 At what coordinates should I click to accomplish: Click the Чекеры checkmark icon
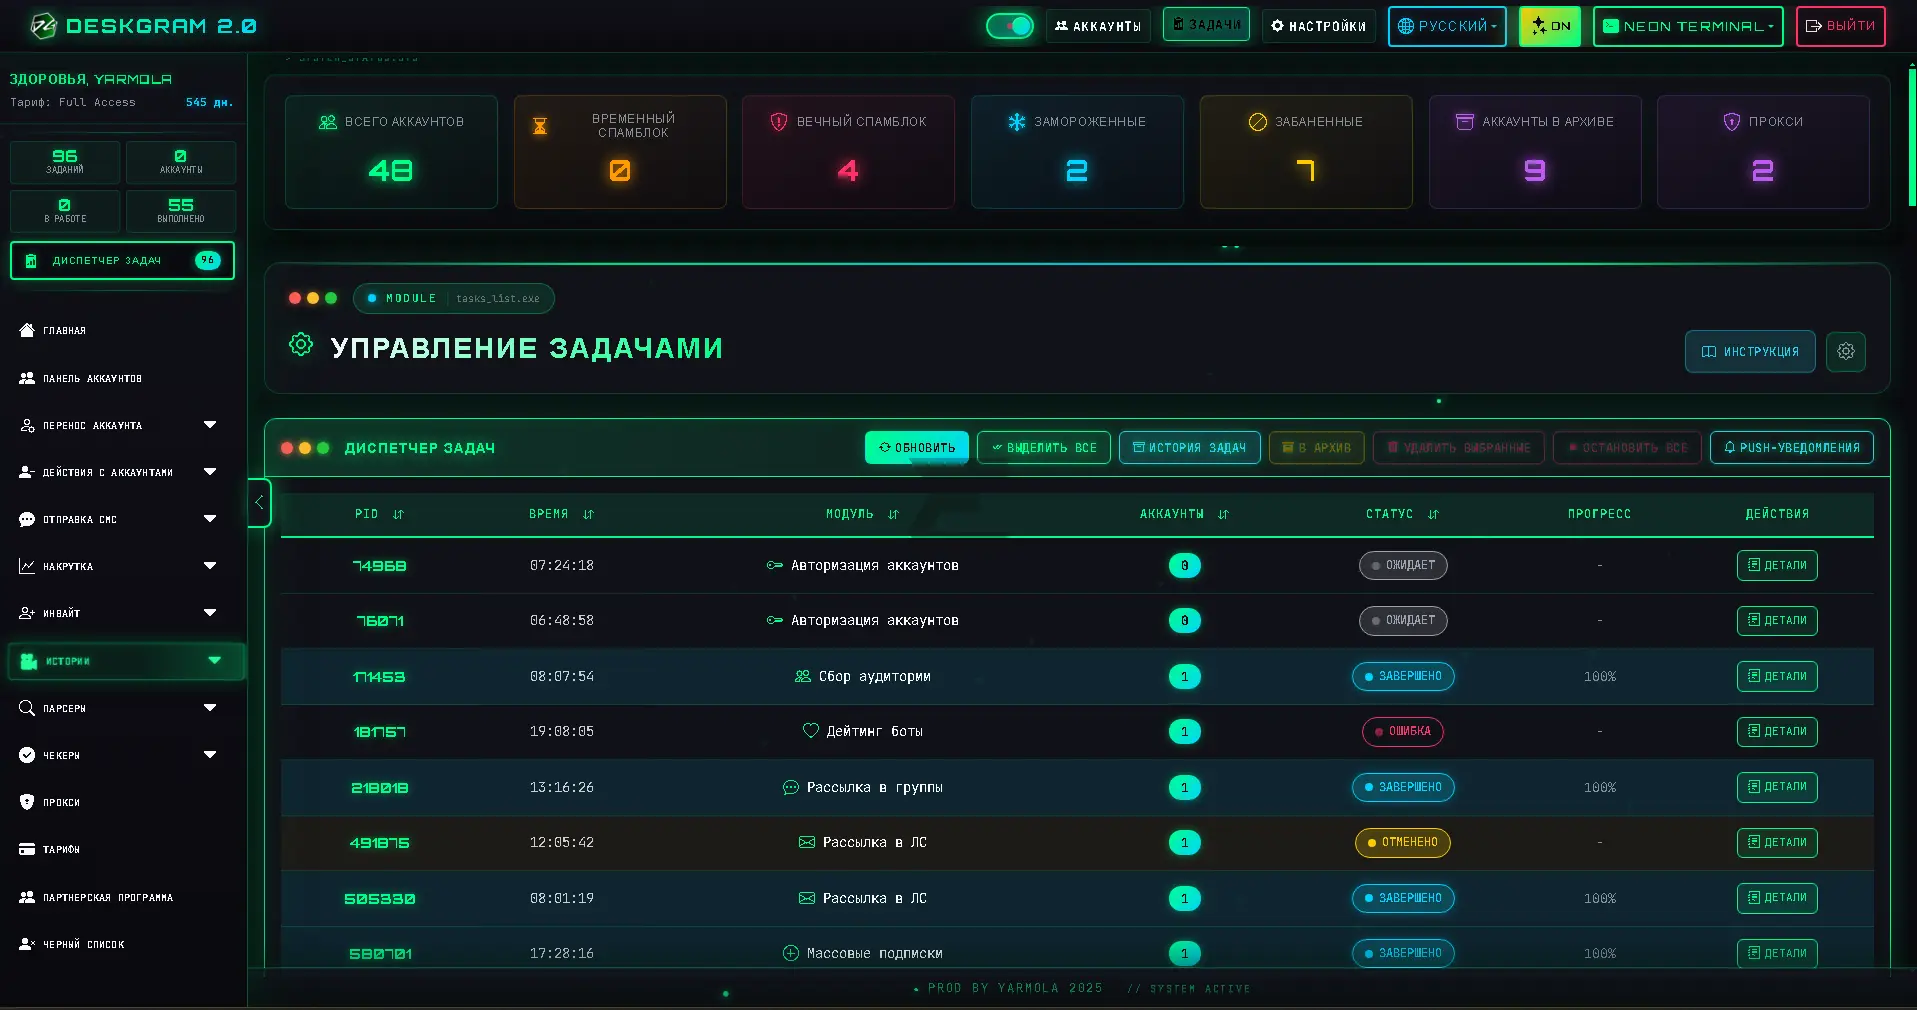point(27,755)
